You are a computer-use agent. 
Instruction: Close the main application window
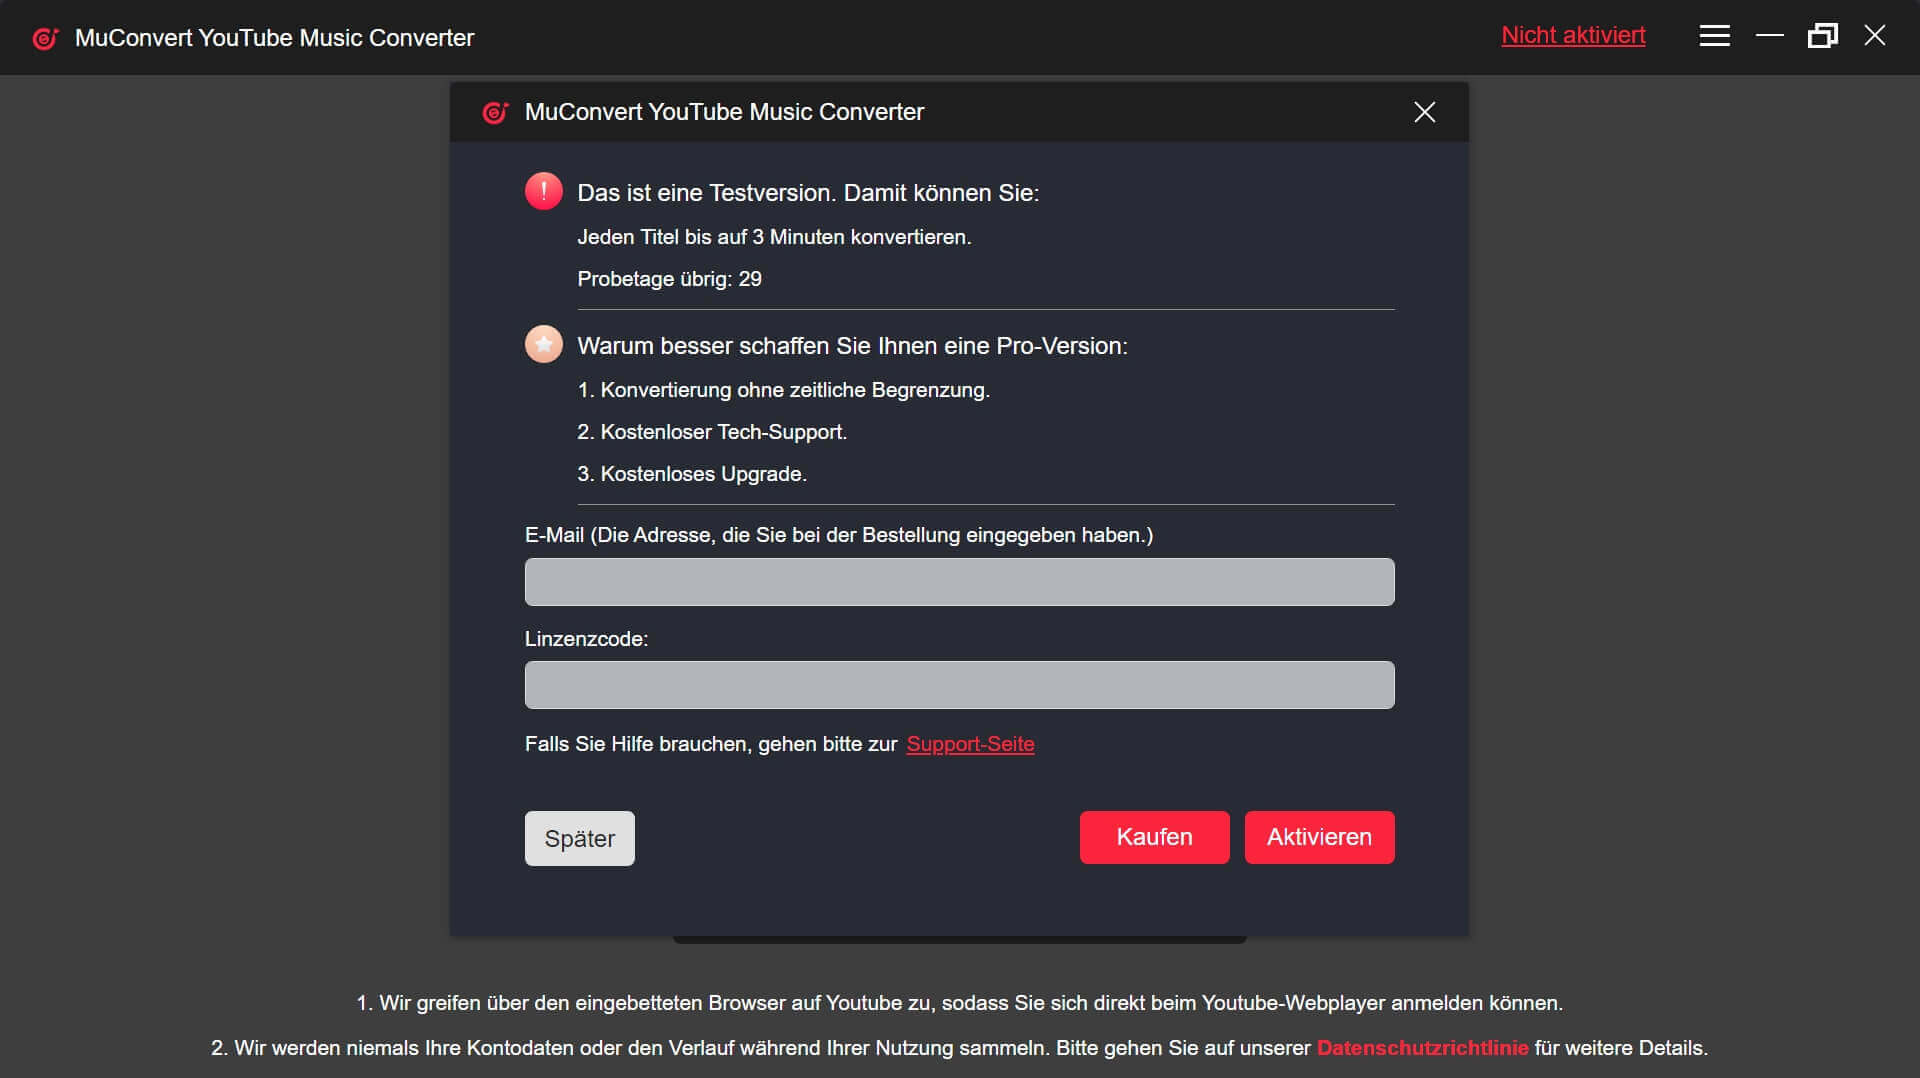(1875, 36)
